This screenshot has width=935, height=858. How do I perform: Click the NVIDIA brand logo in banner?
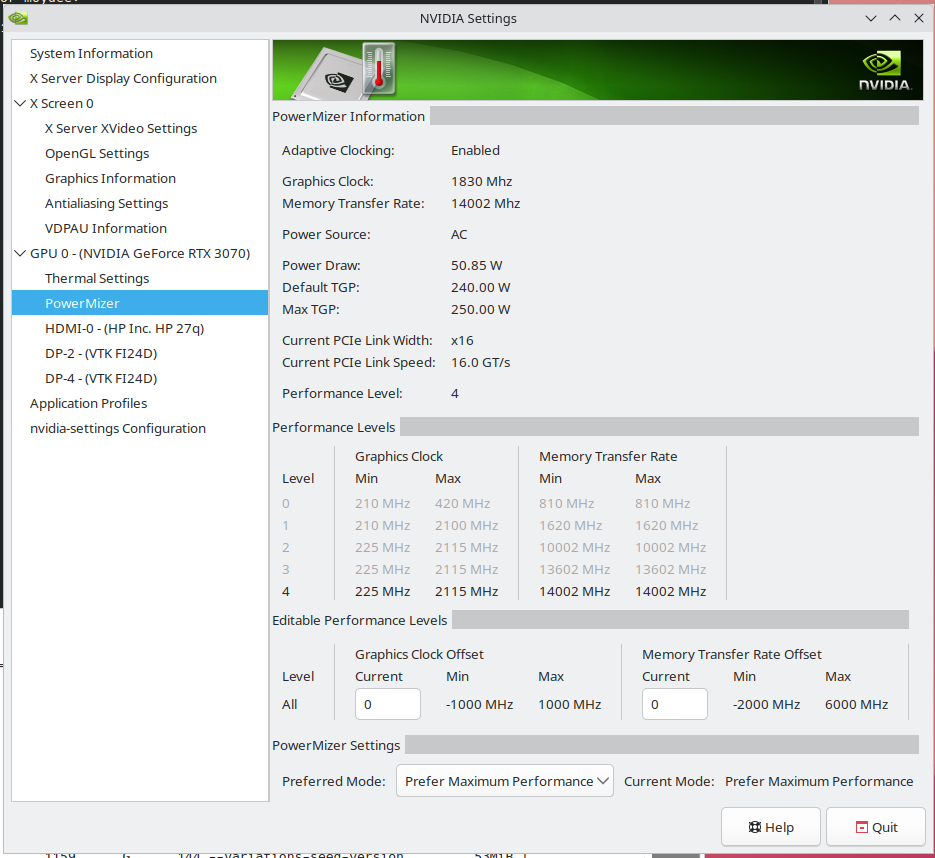[885, 72]
